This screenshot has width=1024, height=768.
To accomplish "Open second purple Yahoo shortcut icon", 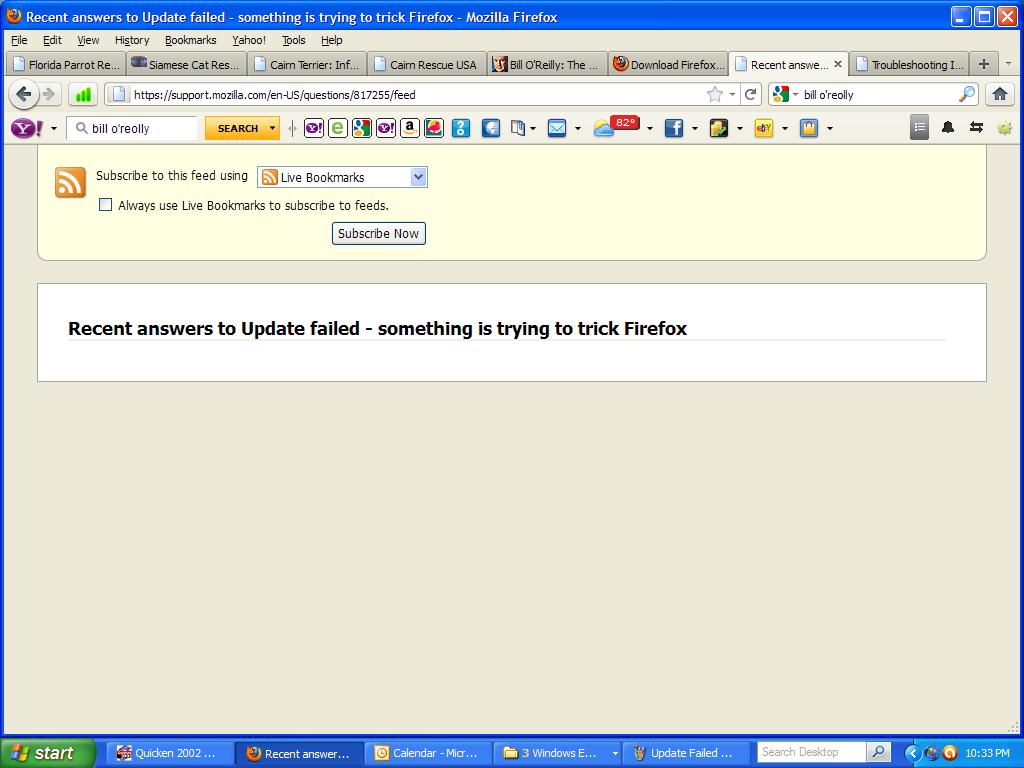I will click(x=386, y=129).
